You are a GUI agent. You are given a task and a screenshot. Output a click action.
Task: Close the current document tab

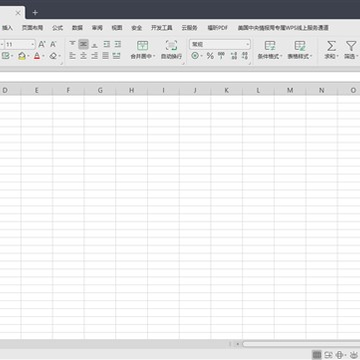pos(18,13)
